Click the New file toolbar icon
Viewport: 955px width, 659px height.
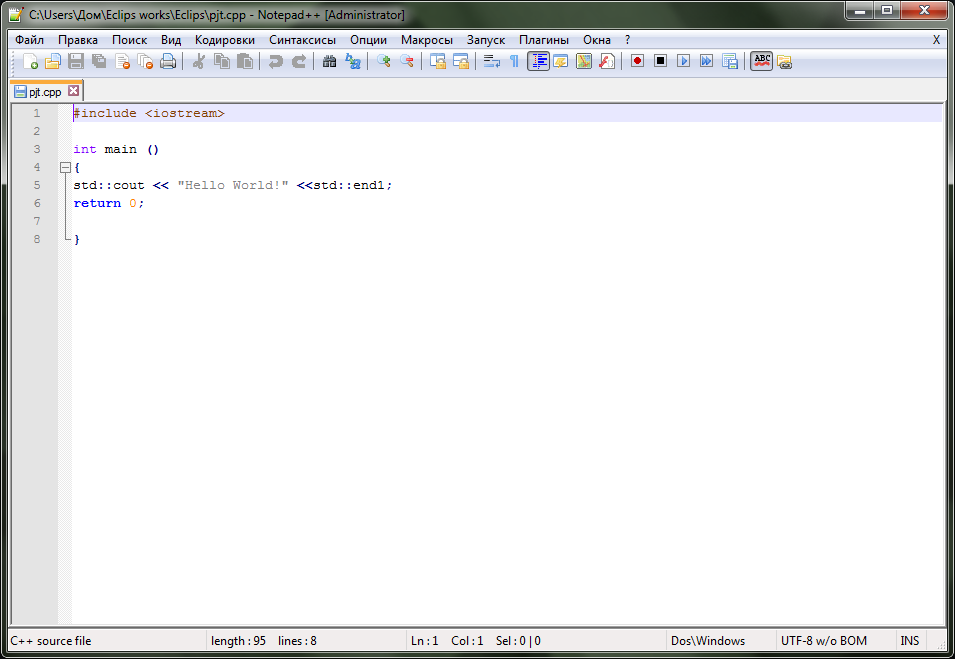30,62
